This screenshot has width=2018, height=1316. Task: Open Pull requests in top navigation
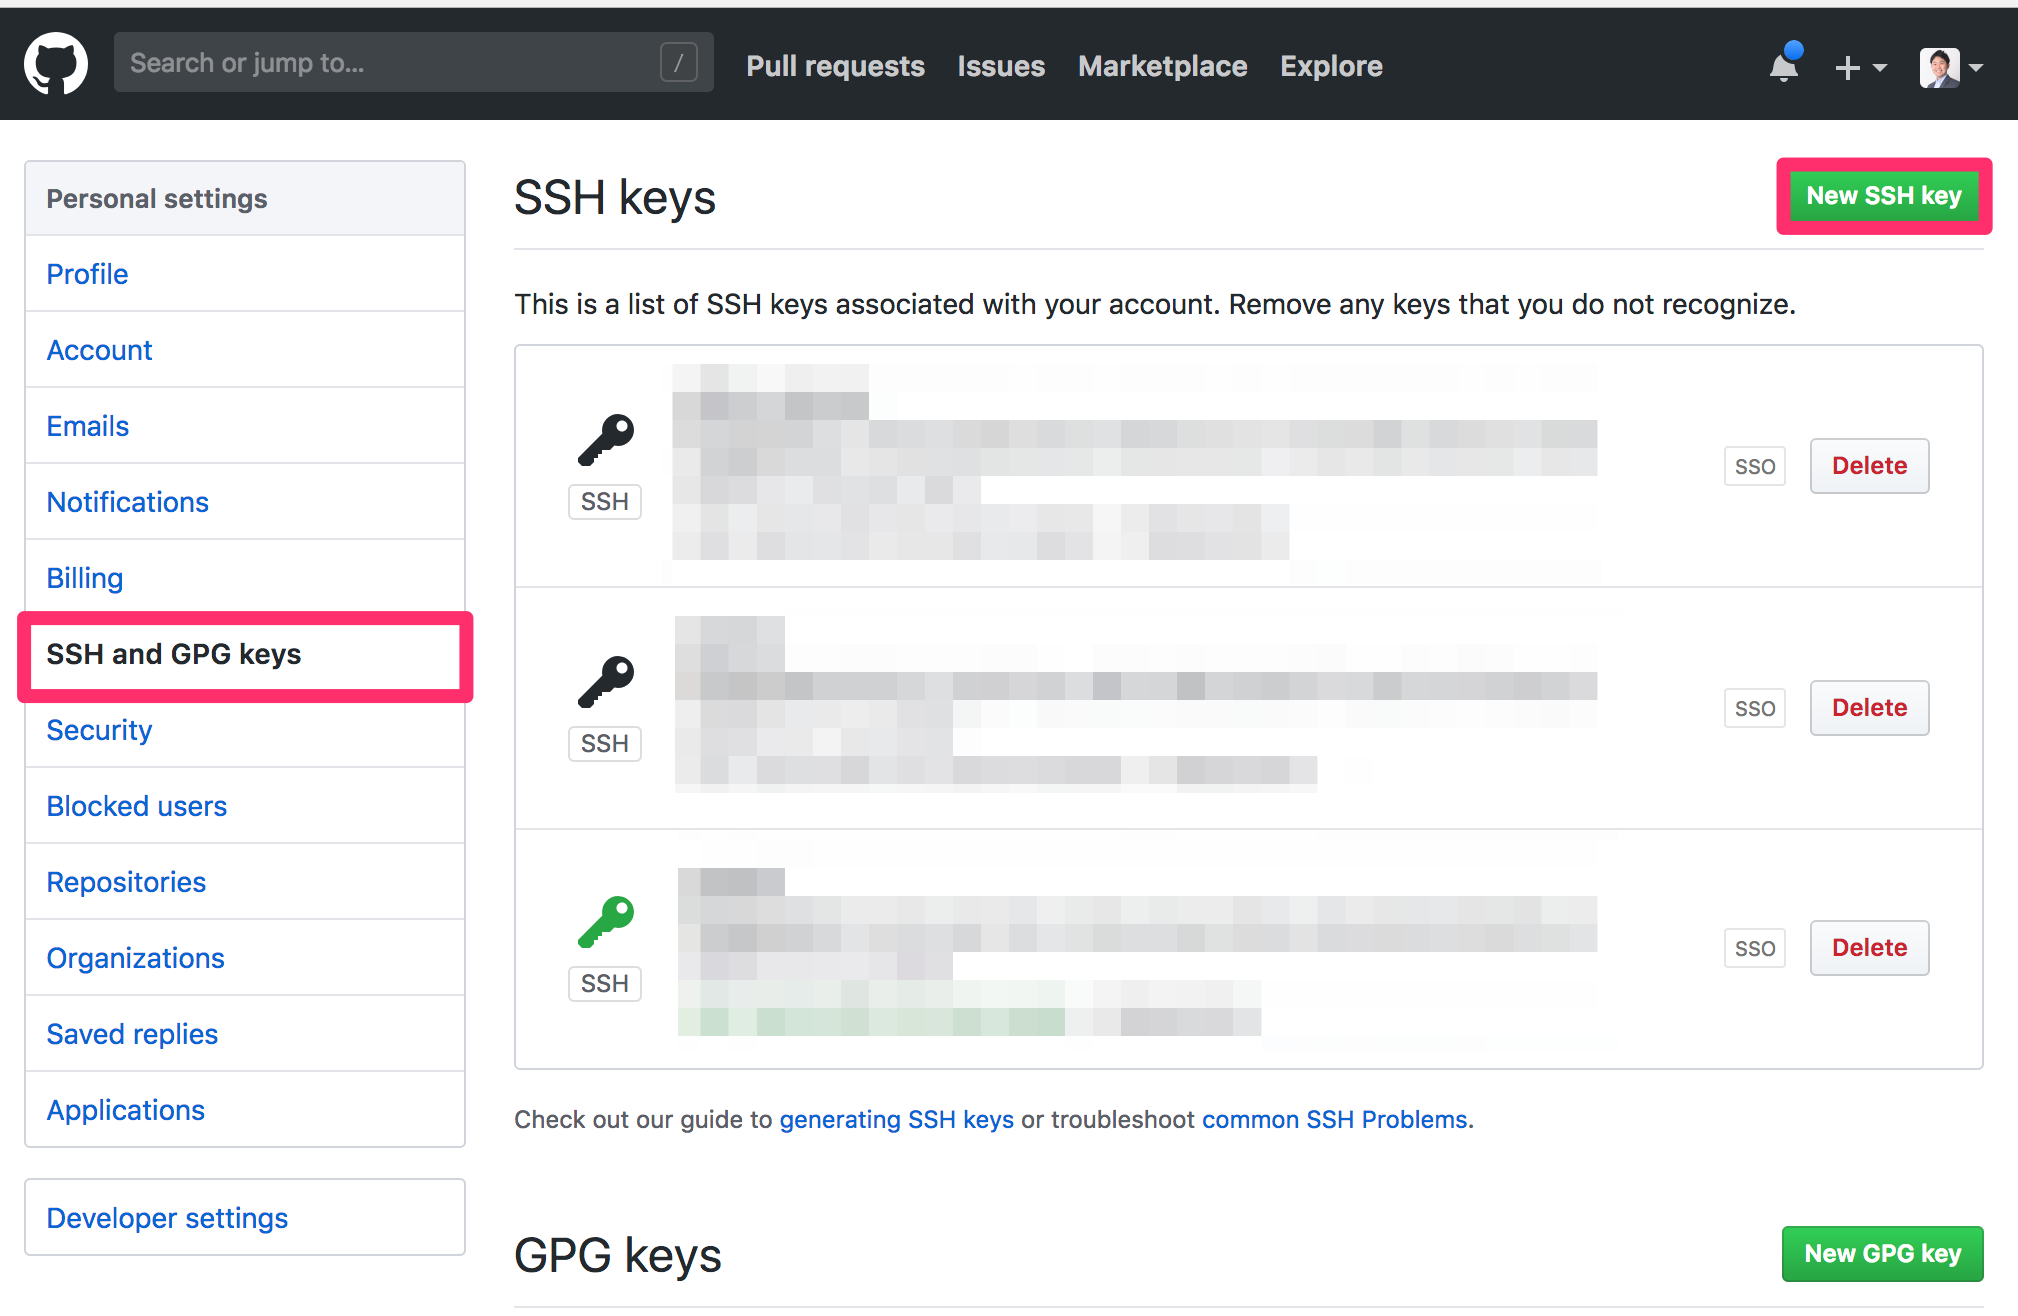835,66
